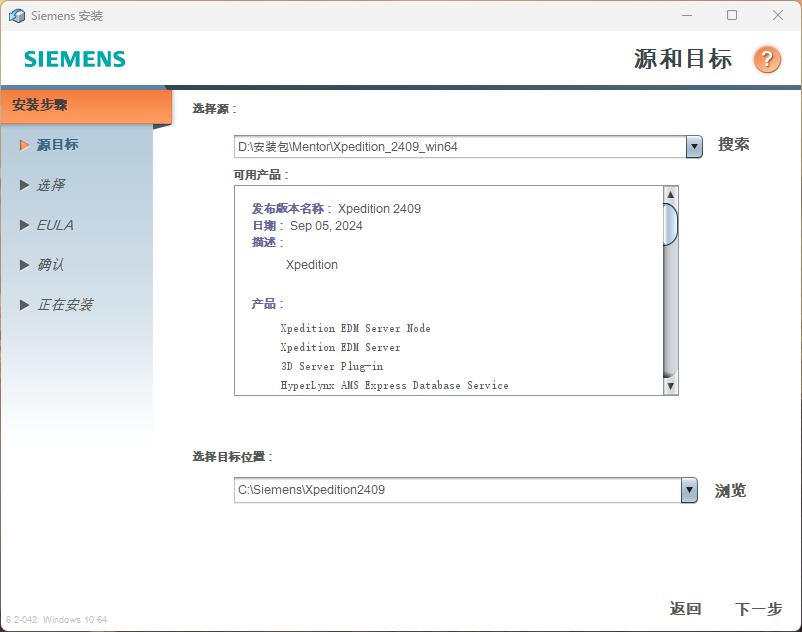Click 返回 to go back
802x632 pixels.
[x=685, y=609]
